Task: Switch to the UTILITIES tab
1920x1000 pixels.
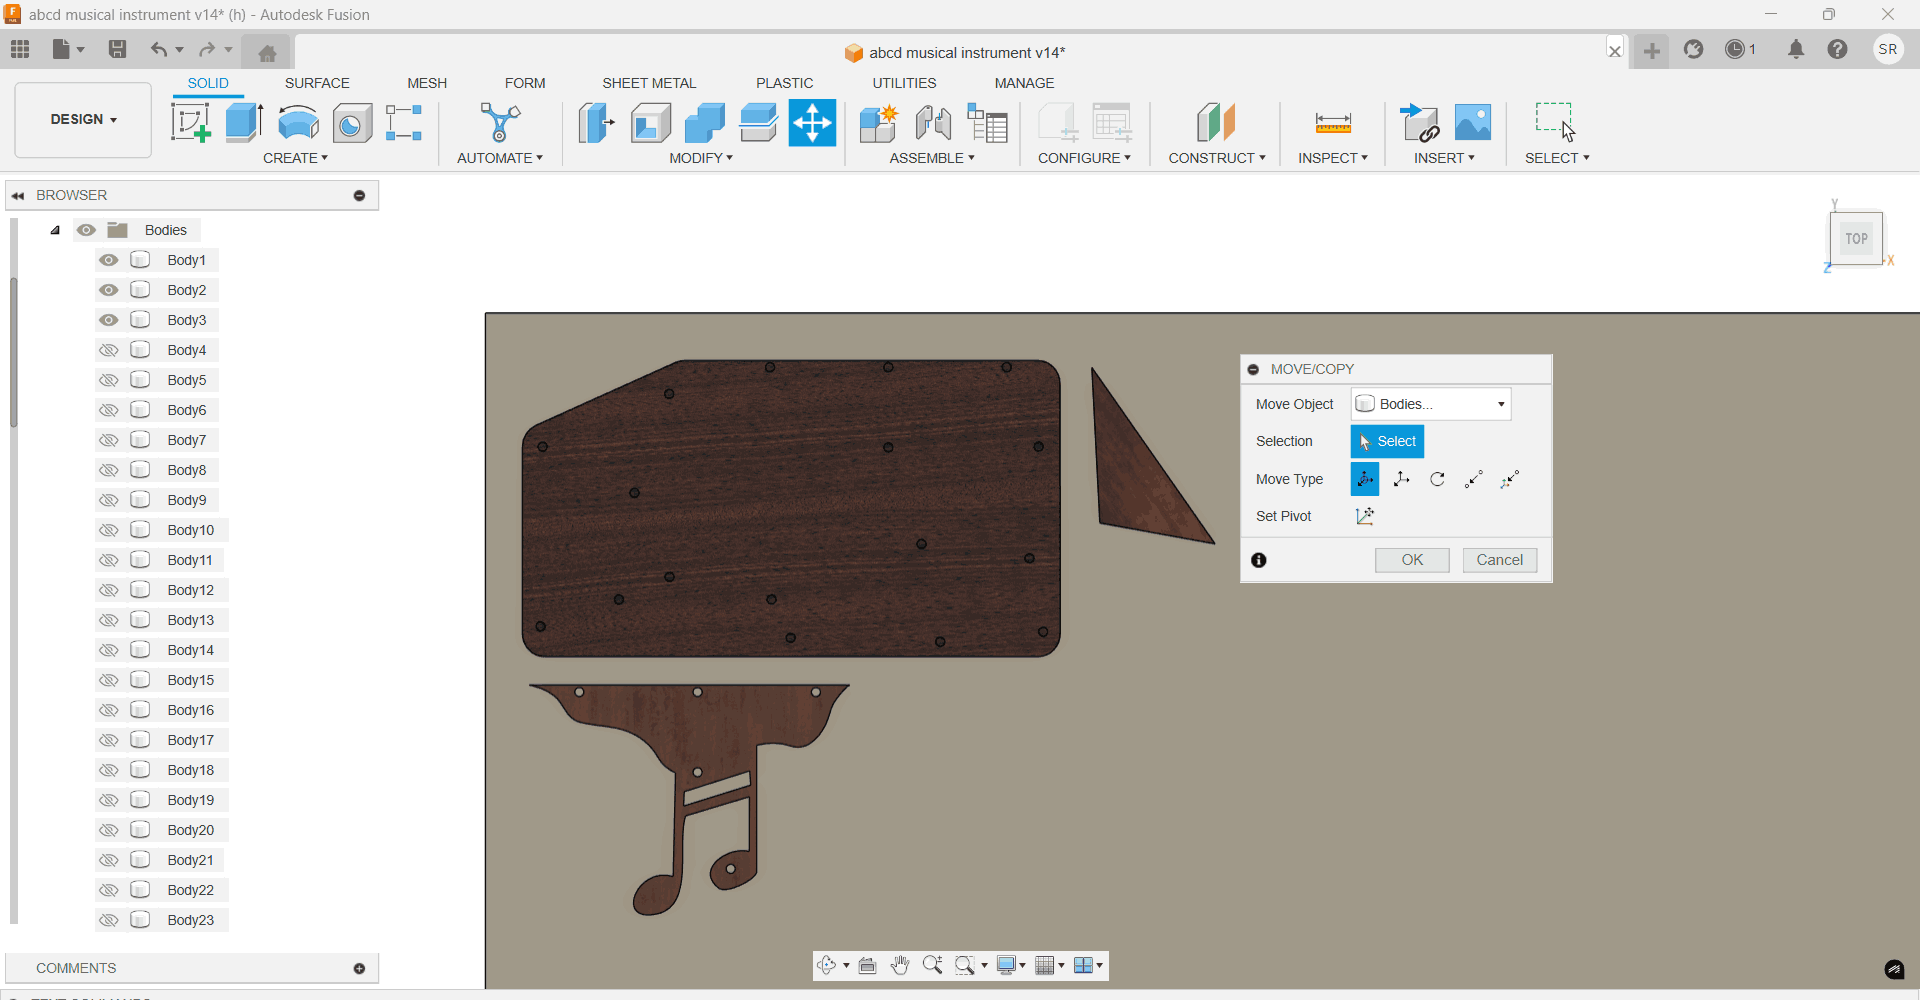Action: coord(904,83)
